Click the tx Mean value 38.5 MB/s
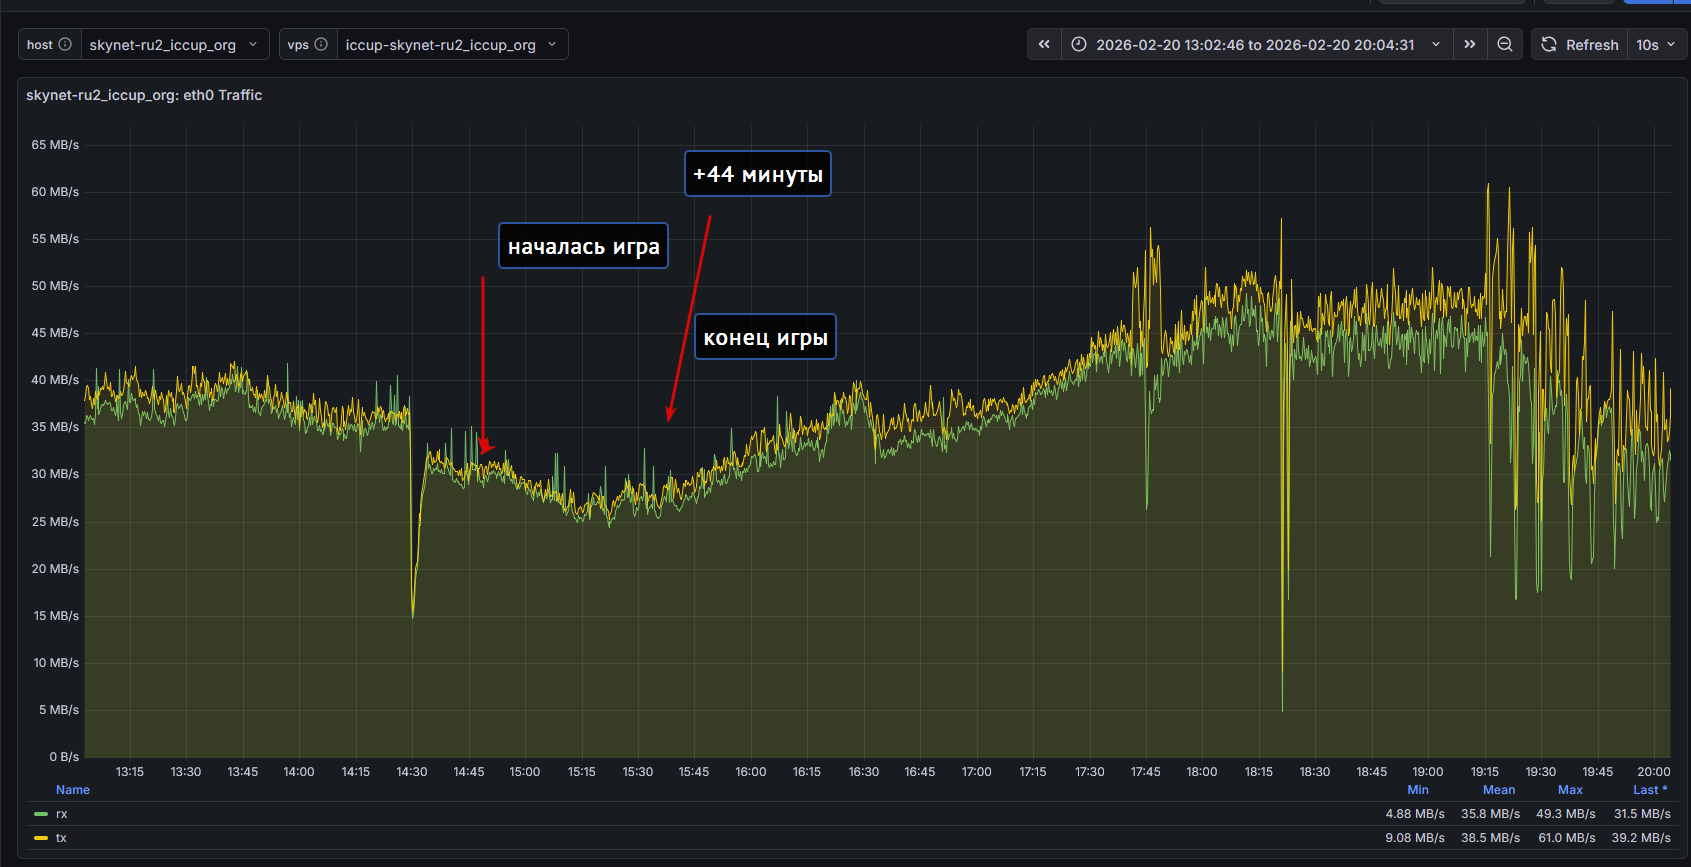This screenshot has height=867, width=1691. pyautogui.click(x=1490, y=838)
